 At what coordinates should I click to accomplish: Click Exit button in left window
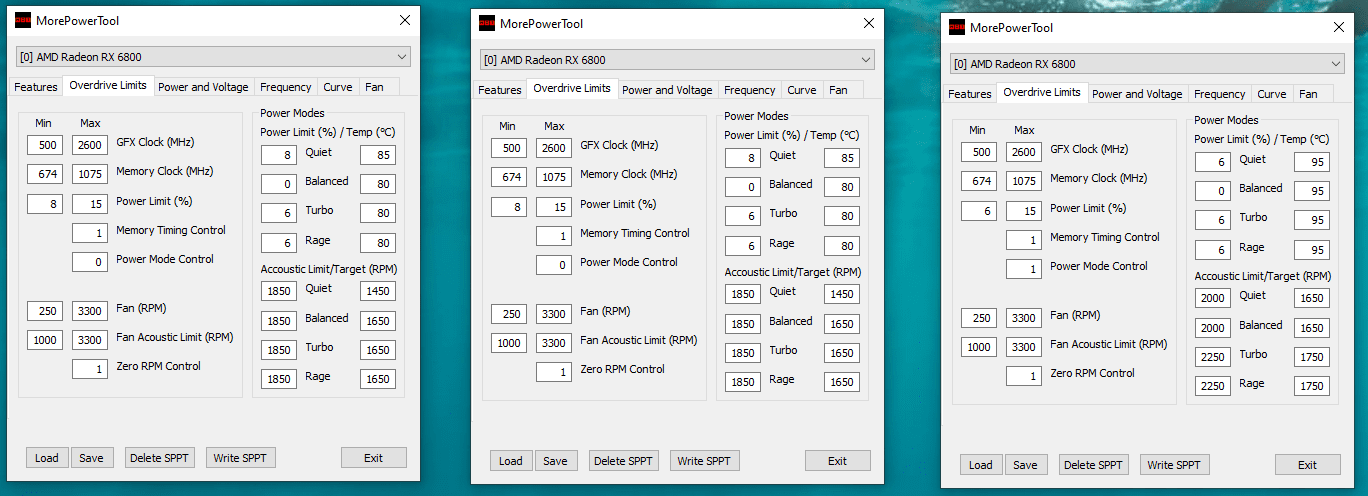[x=374, y=458]
